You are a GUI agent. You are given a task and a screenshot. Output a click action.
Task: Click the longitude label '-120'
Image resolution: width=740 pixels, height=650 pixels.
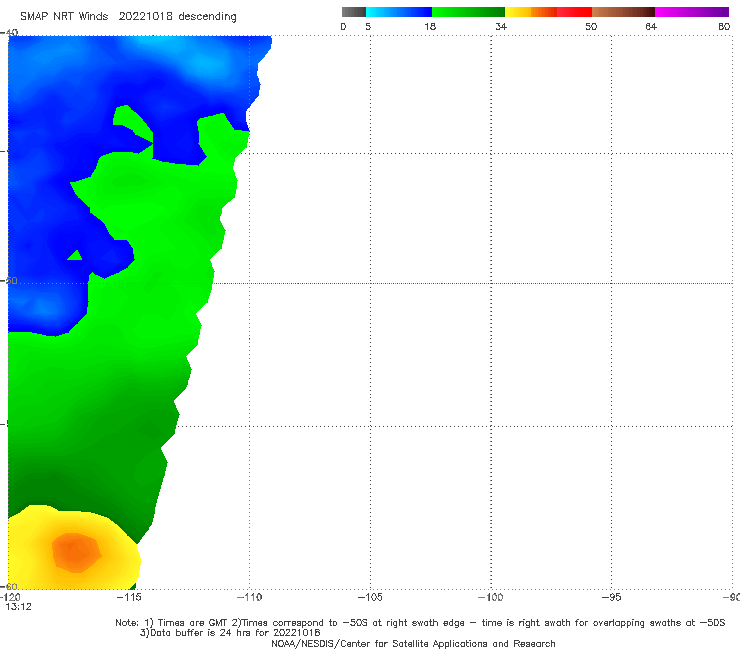(x=10, y=597)
